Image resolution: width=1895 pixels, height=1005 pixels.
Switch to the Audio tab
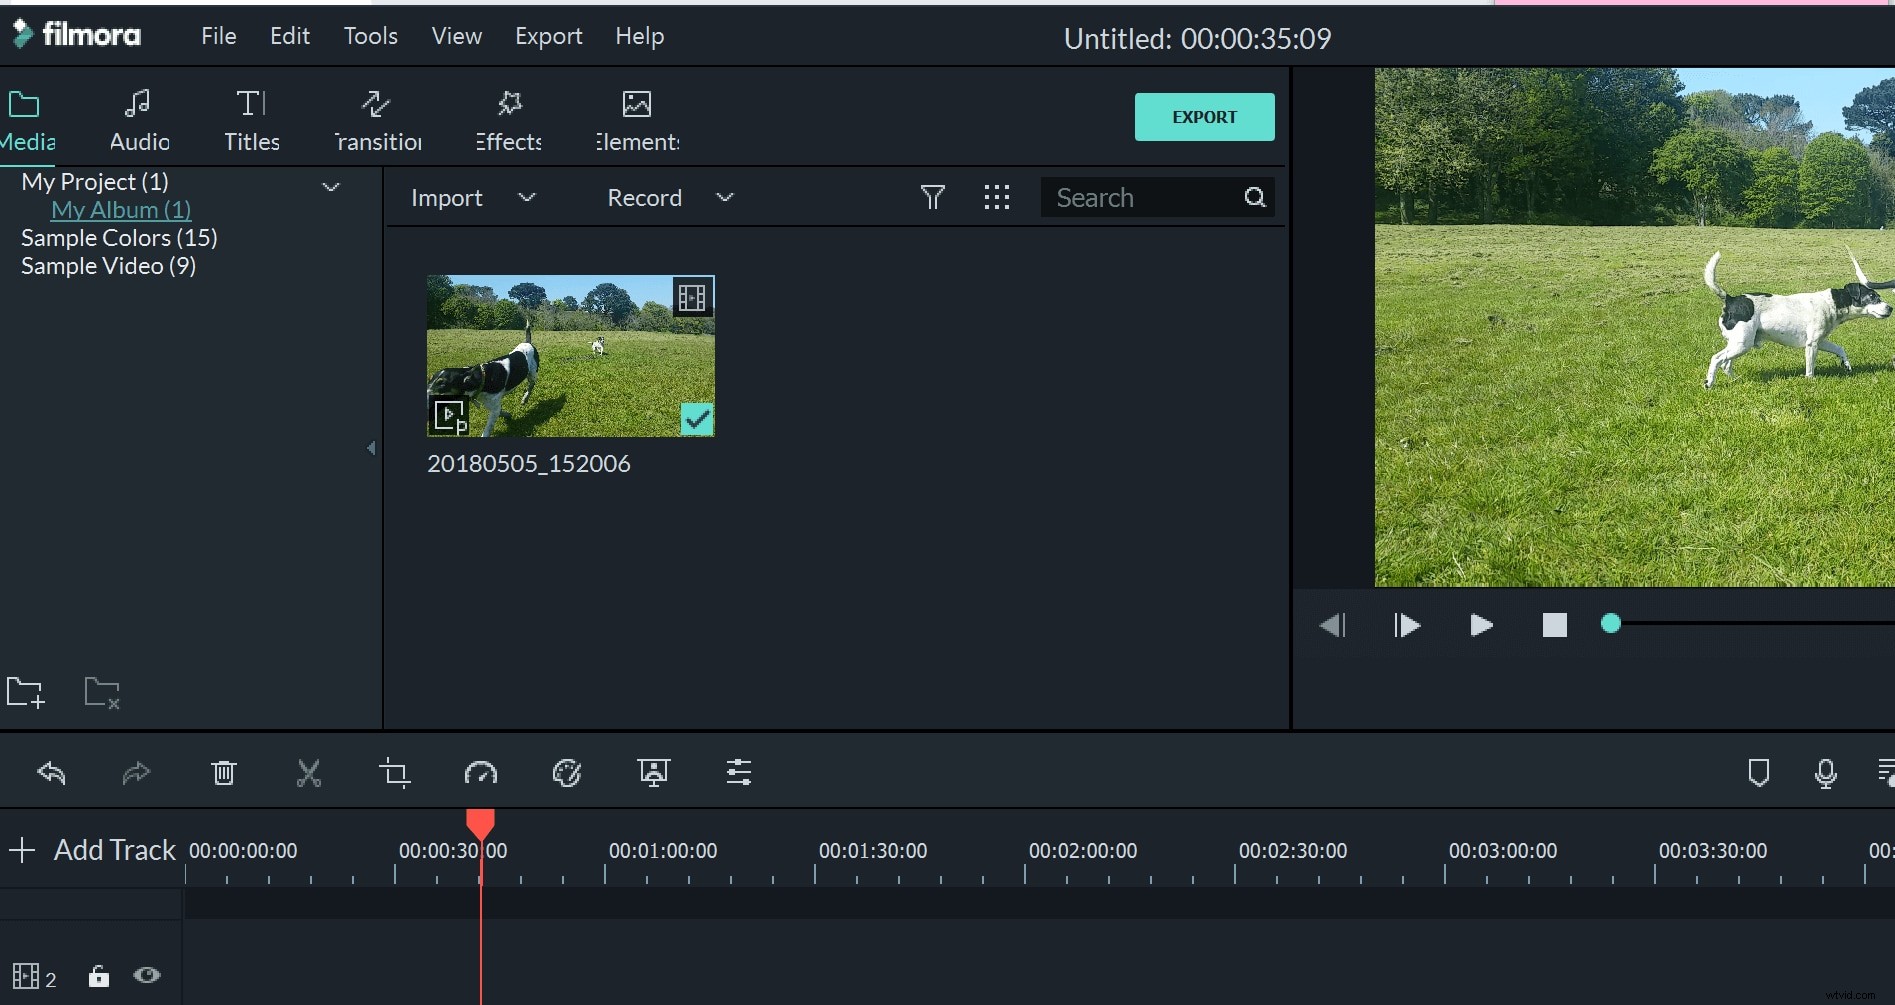click(138, 119)
